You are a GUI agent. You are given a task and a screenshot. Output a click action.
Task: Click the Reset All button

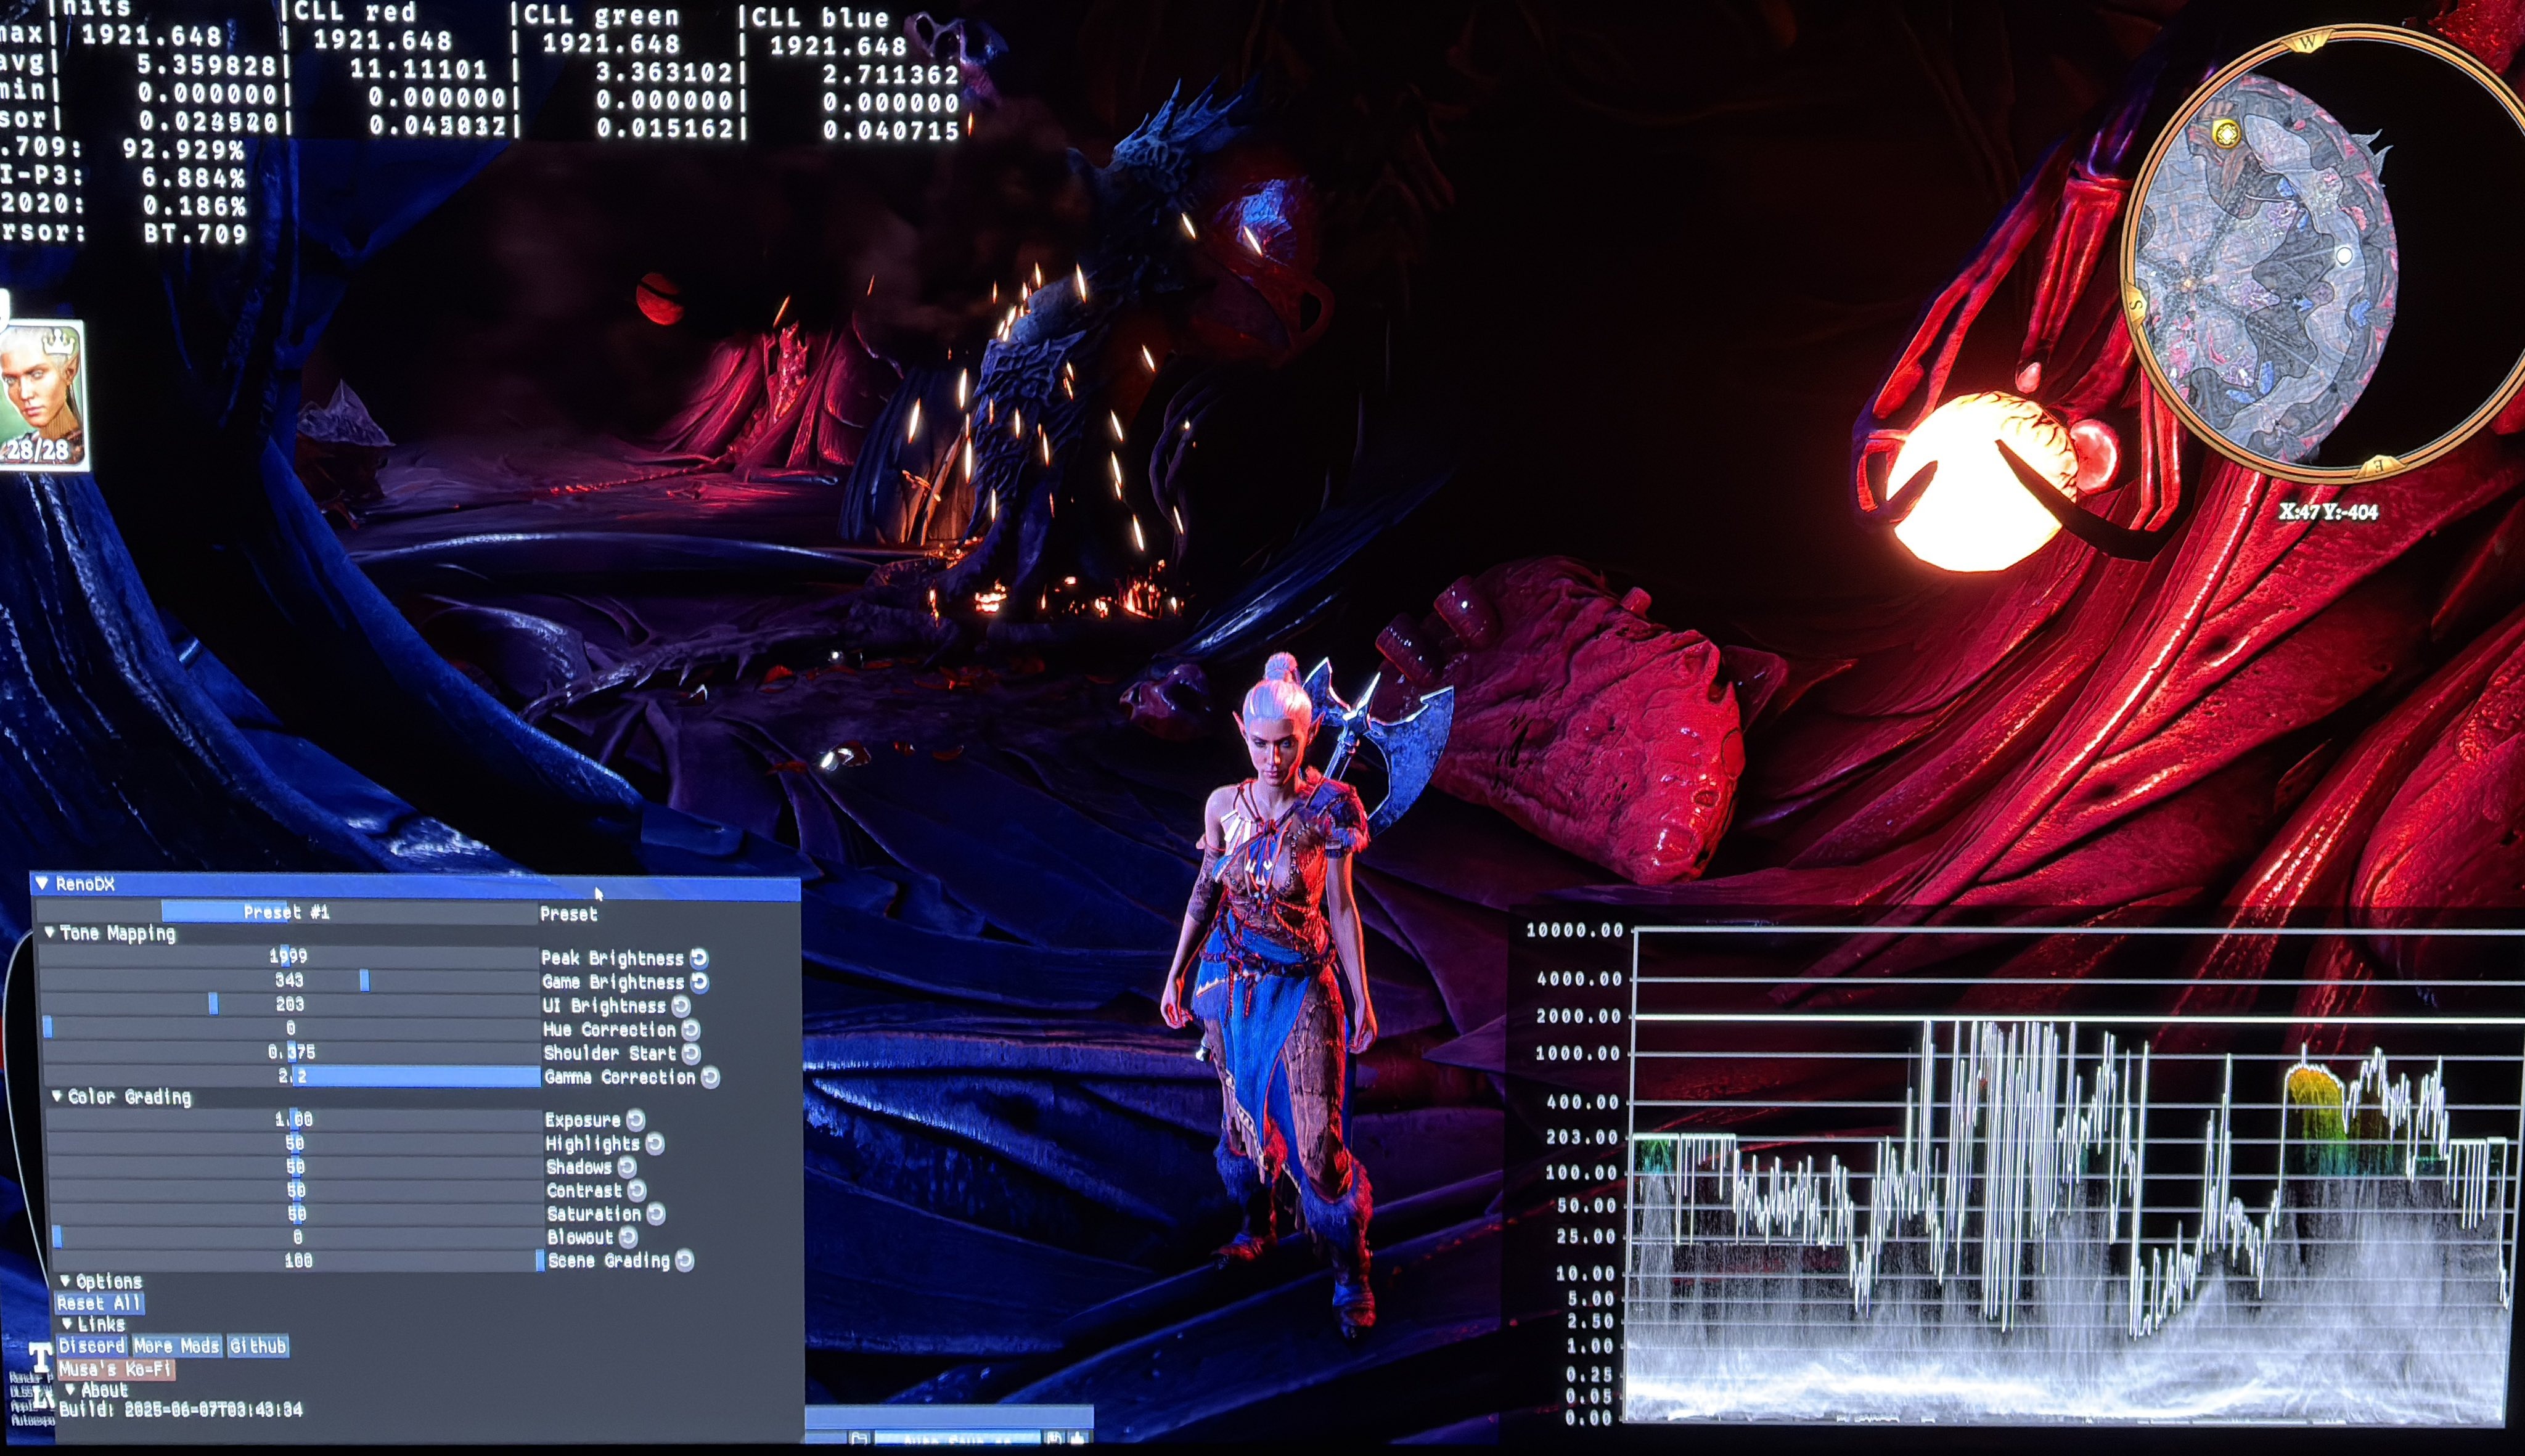99,1303
